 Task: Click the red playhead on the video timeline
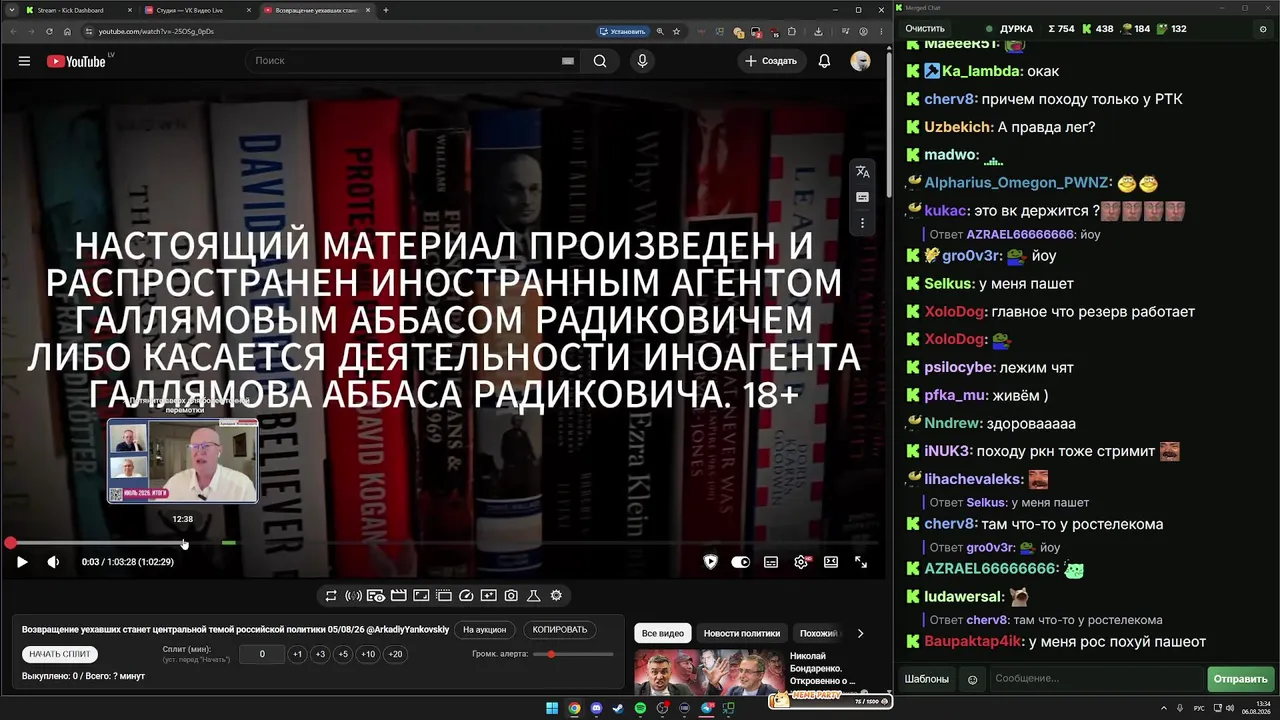[10, 543]
